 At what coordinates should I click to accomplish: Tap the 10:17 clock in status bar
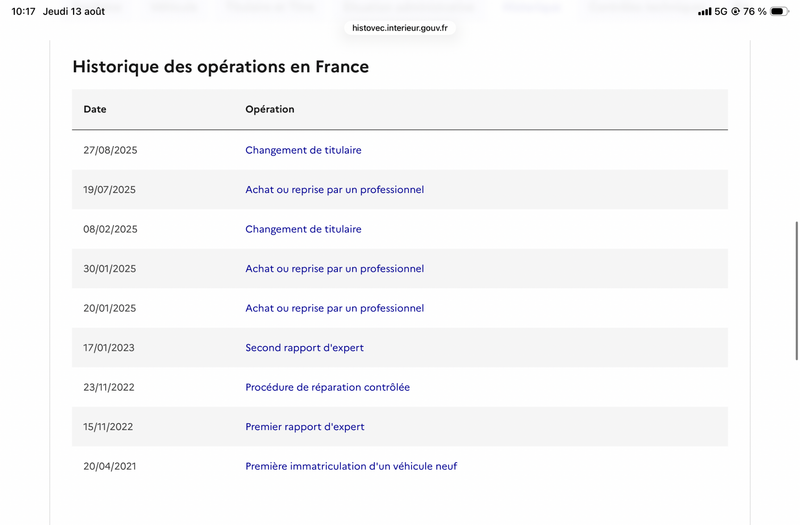coord(23,11)
